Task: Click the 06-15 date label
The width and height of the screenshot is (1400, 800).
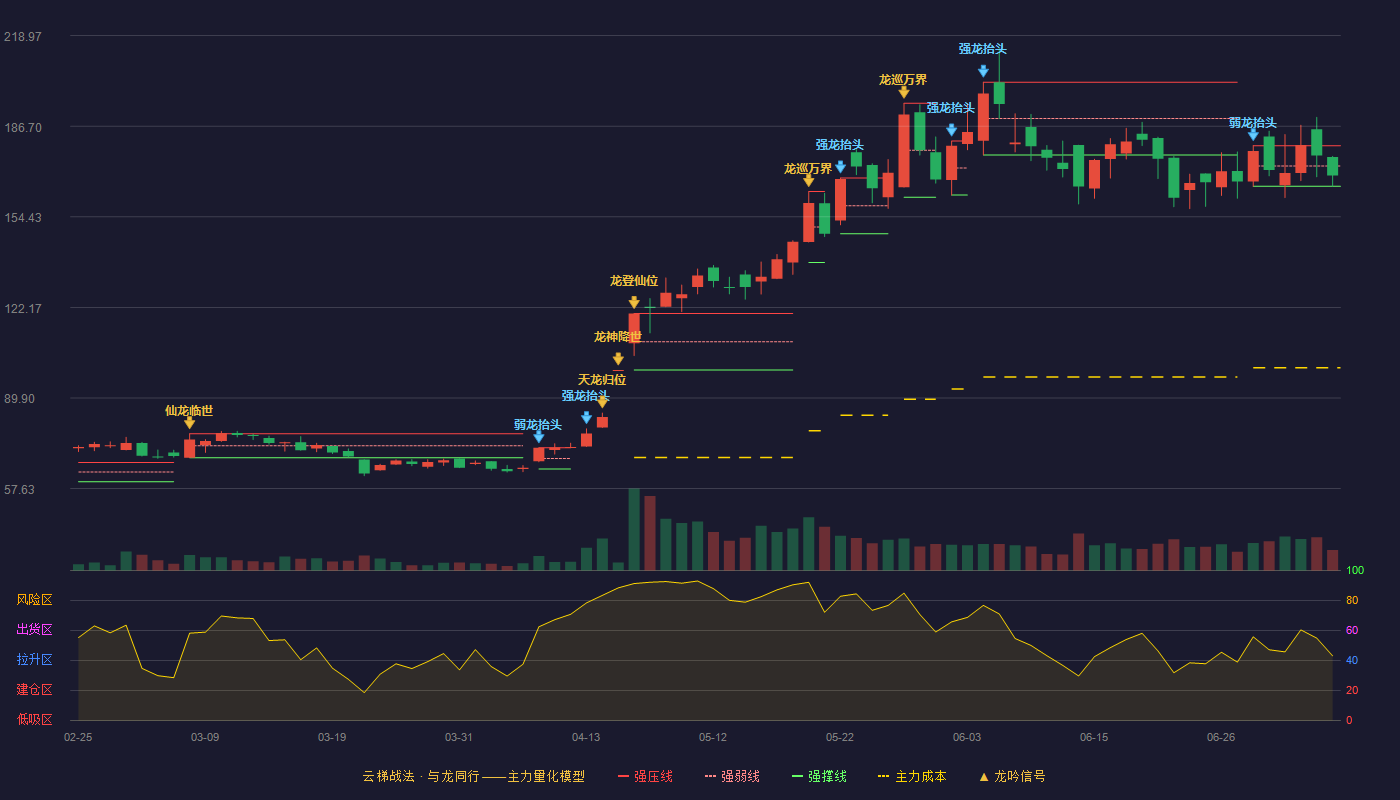Action: [1094, 737]
